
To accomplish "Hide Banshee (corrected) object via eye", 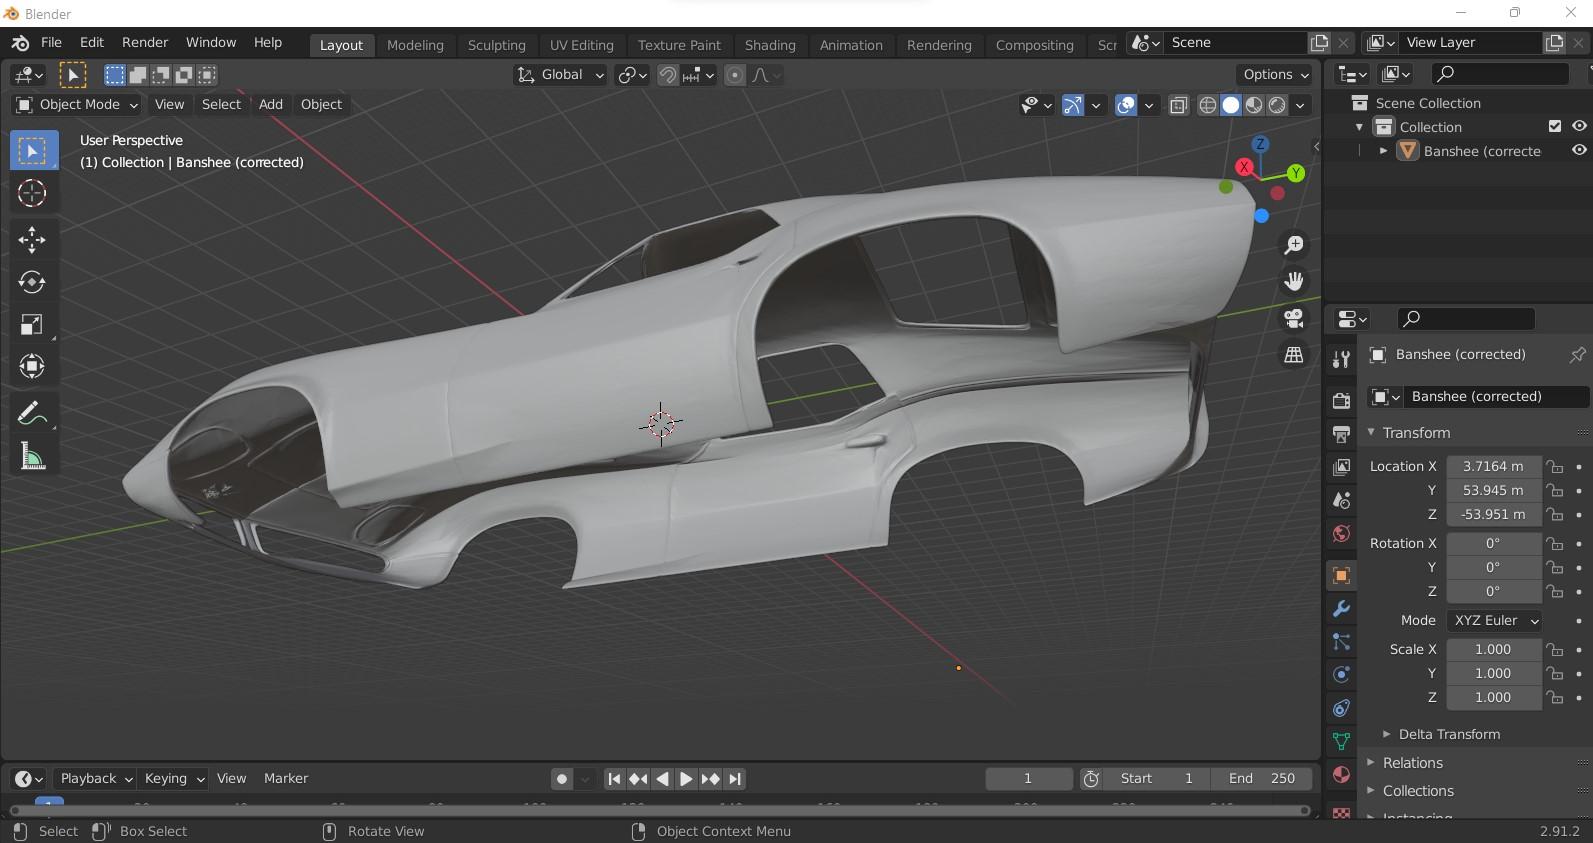I will 1579,151.
